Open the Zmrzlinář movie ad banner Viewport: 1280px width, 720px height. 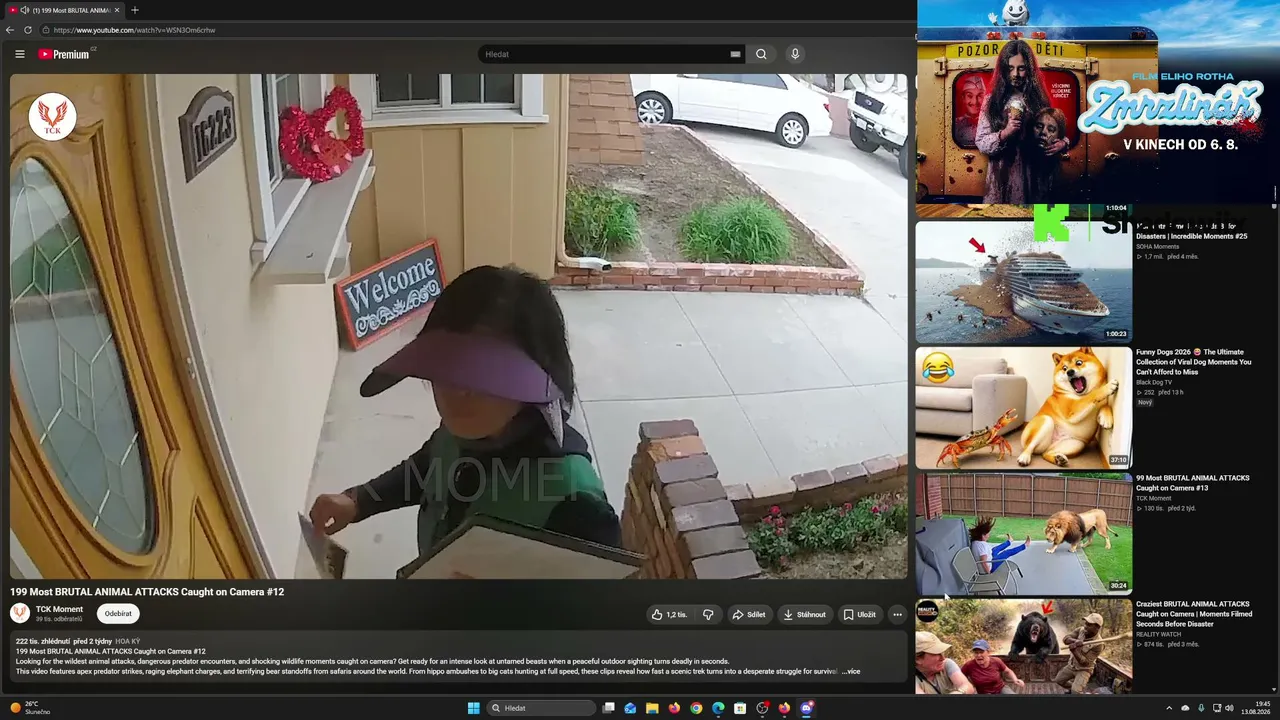point(1096,102)
